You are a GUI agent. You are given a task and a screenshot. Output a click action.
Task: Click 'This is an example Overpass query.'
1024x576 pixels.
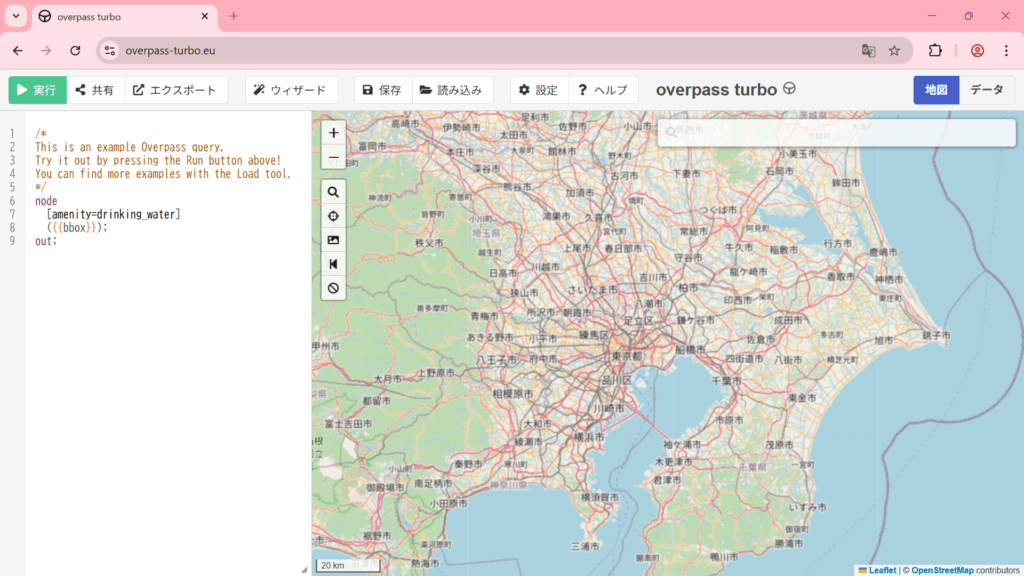(x=129, y=147)
